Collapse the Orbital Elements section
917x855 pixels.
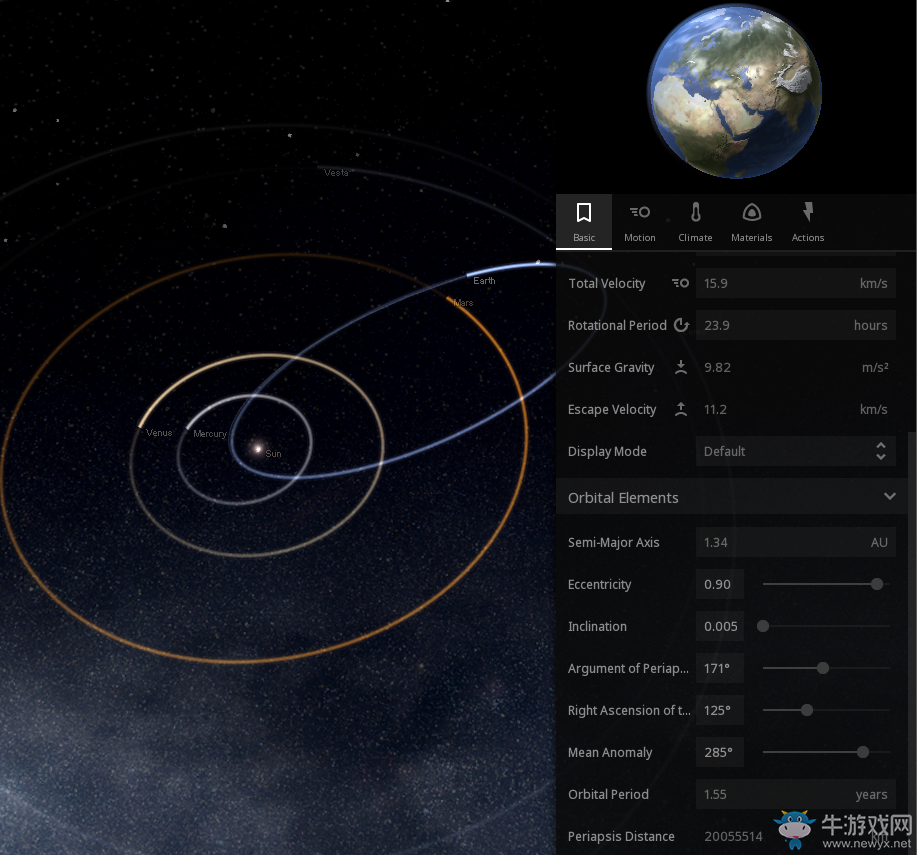pyautogui.click(x=889, y=497)
